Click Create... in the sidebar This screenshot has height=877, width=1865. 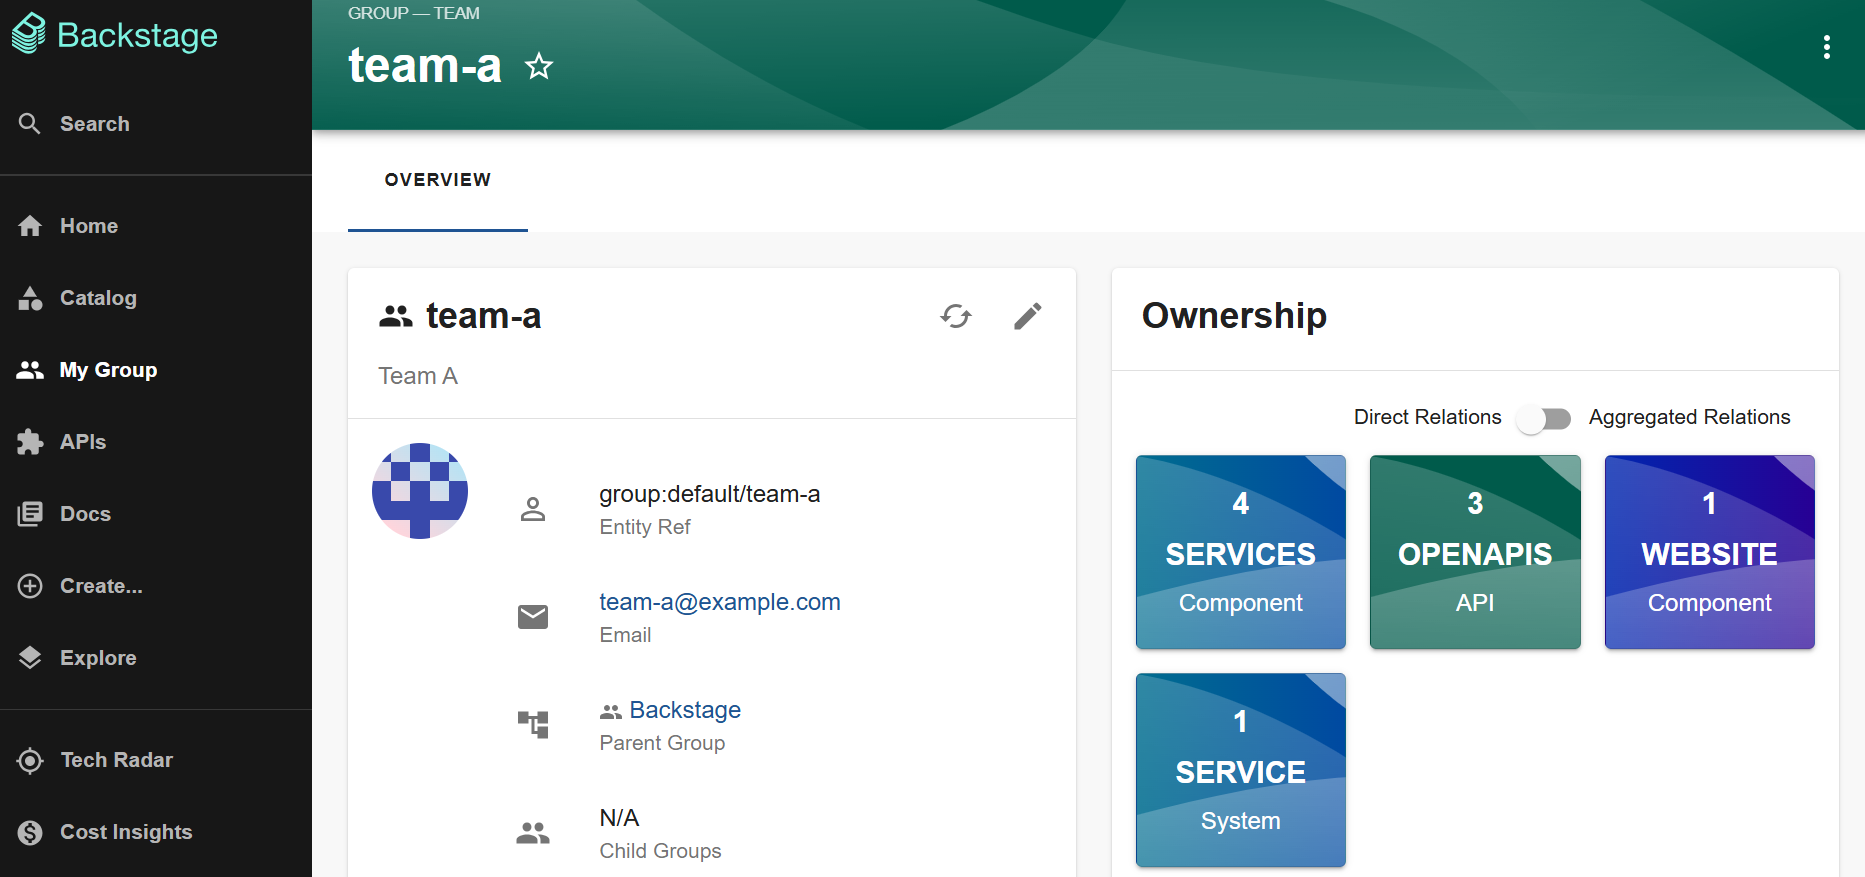(x=100, y=586)
